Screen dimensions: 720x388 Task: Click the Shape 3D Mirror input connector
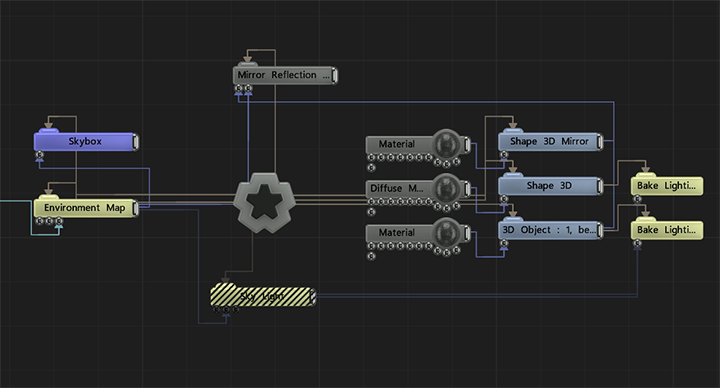click(x=504, y=155)
